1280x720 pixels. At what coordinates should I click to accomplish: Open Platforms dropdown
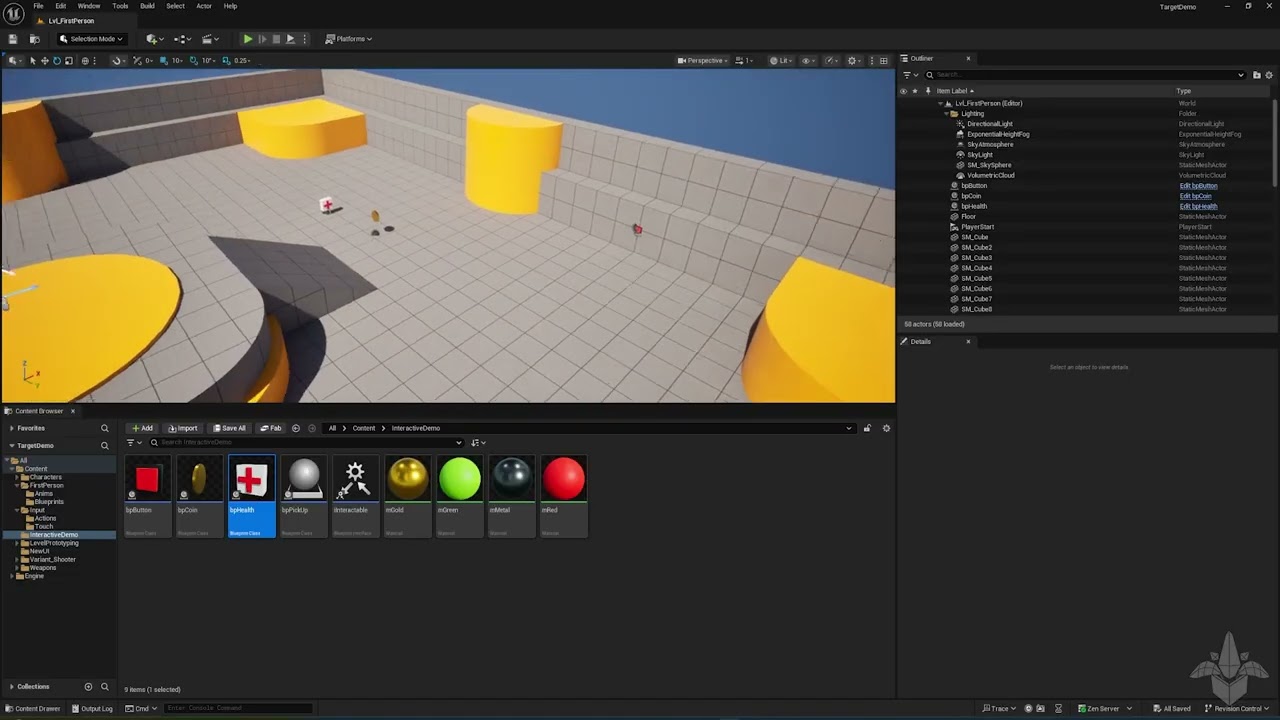point(349,39)
